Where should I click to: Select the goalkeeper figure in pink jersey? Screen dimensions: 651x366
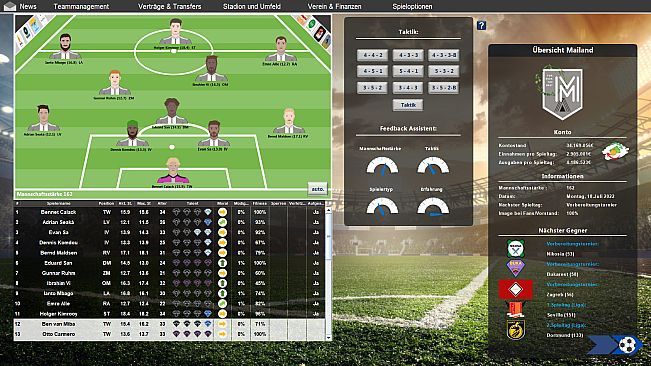click(x=173, y=171)
